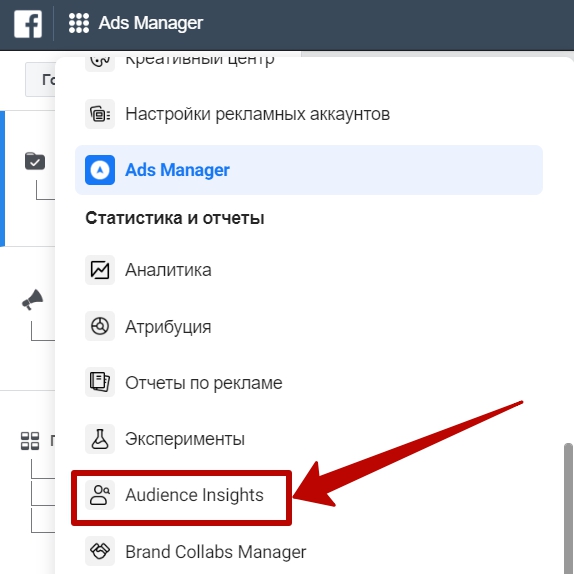Select the highlighted Ads Manager menu item
This screenshot has height=574, width=574.
click(309, 170)
